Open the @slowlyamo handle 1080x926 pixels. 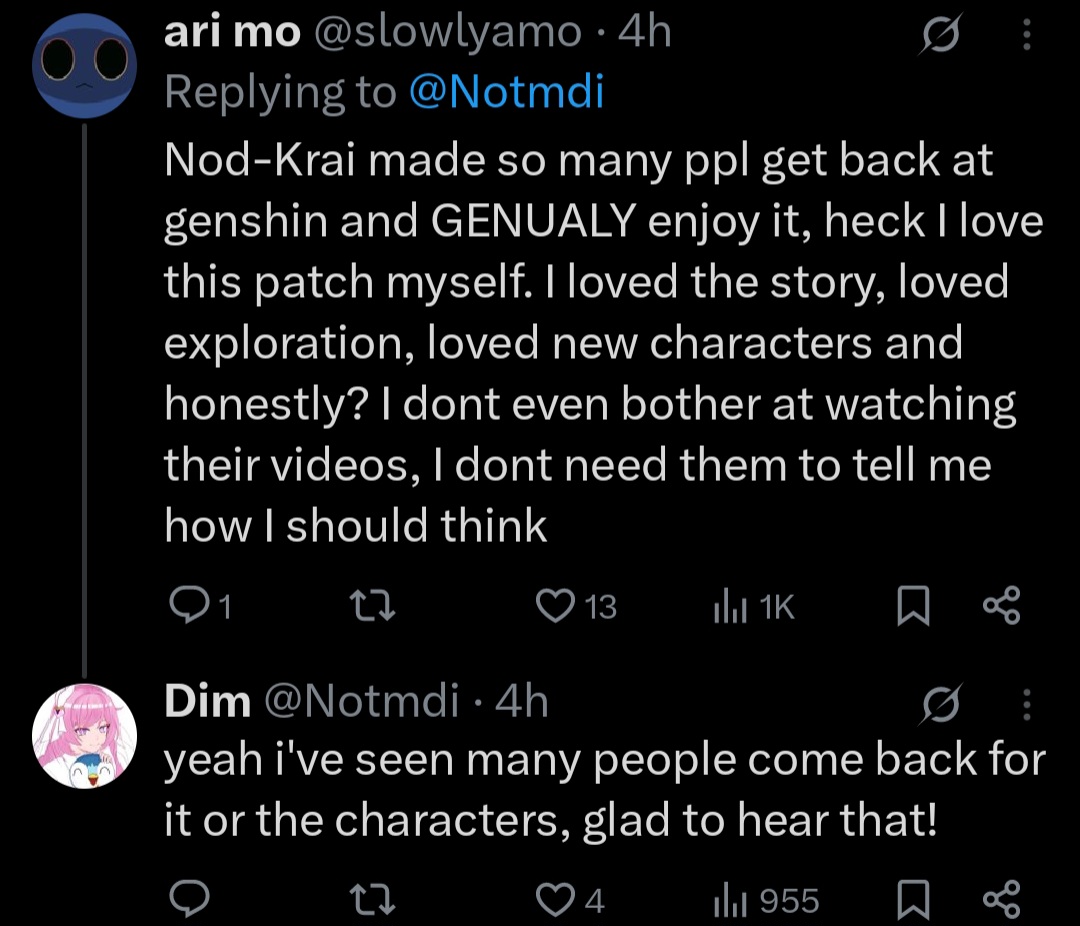click(448, 32)
